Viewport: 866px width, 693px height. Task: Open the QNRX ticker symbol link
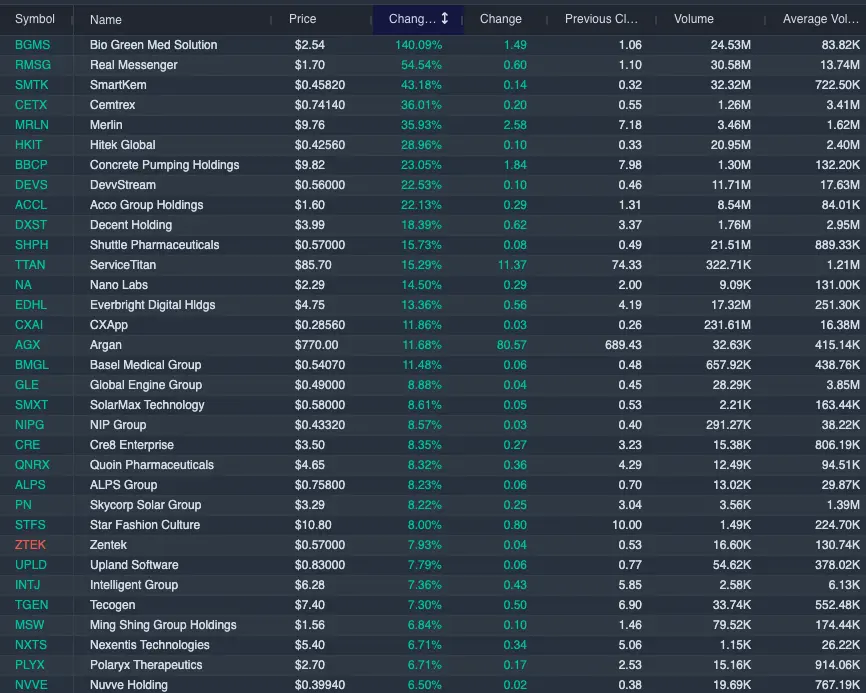[x=32, y=465]
